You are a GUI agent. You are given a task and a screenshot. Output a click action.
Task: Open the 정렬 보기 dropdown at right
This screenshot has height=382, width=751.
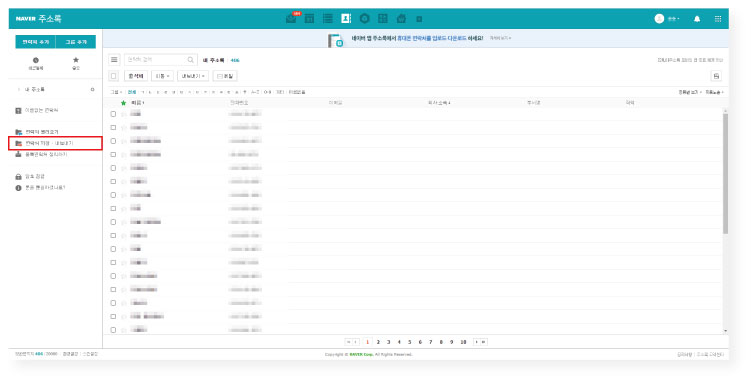690,92
